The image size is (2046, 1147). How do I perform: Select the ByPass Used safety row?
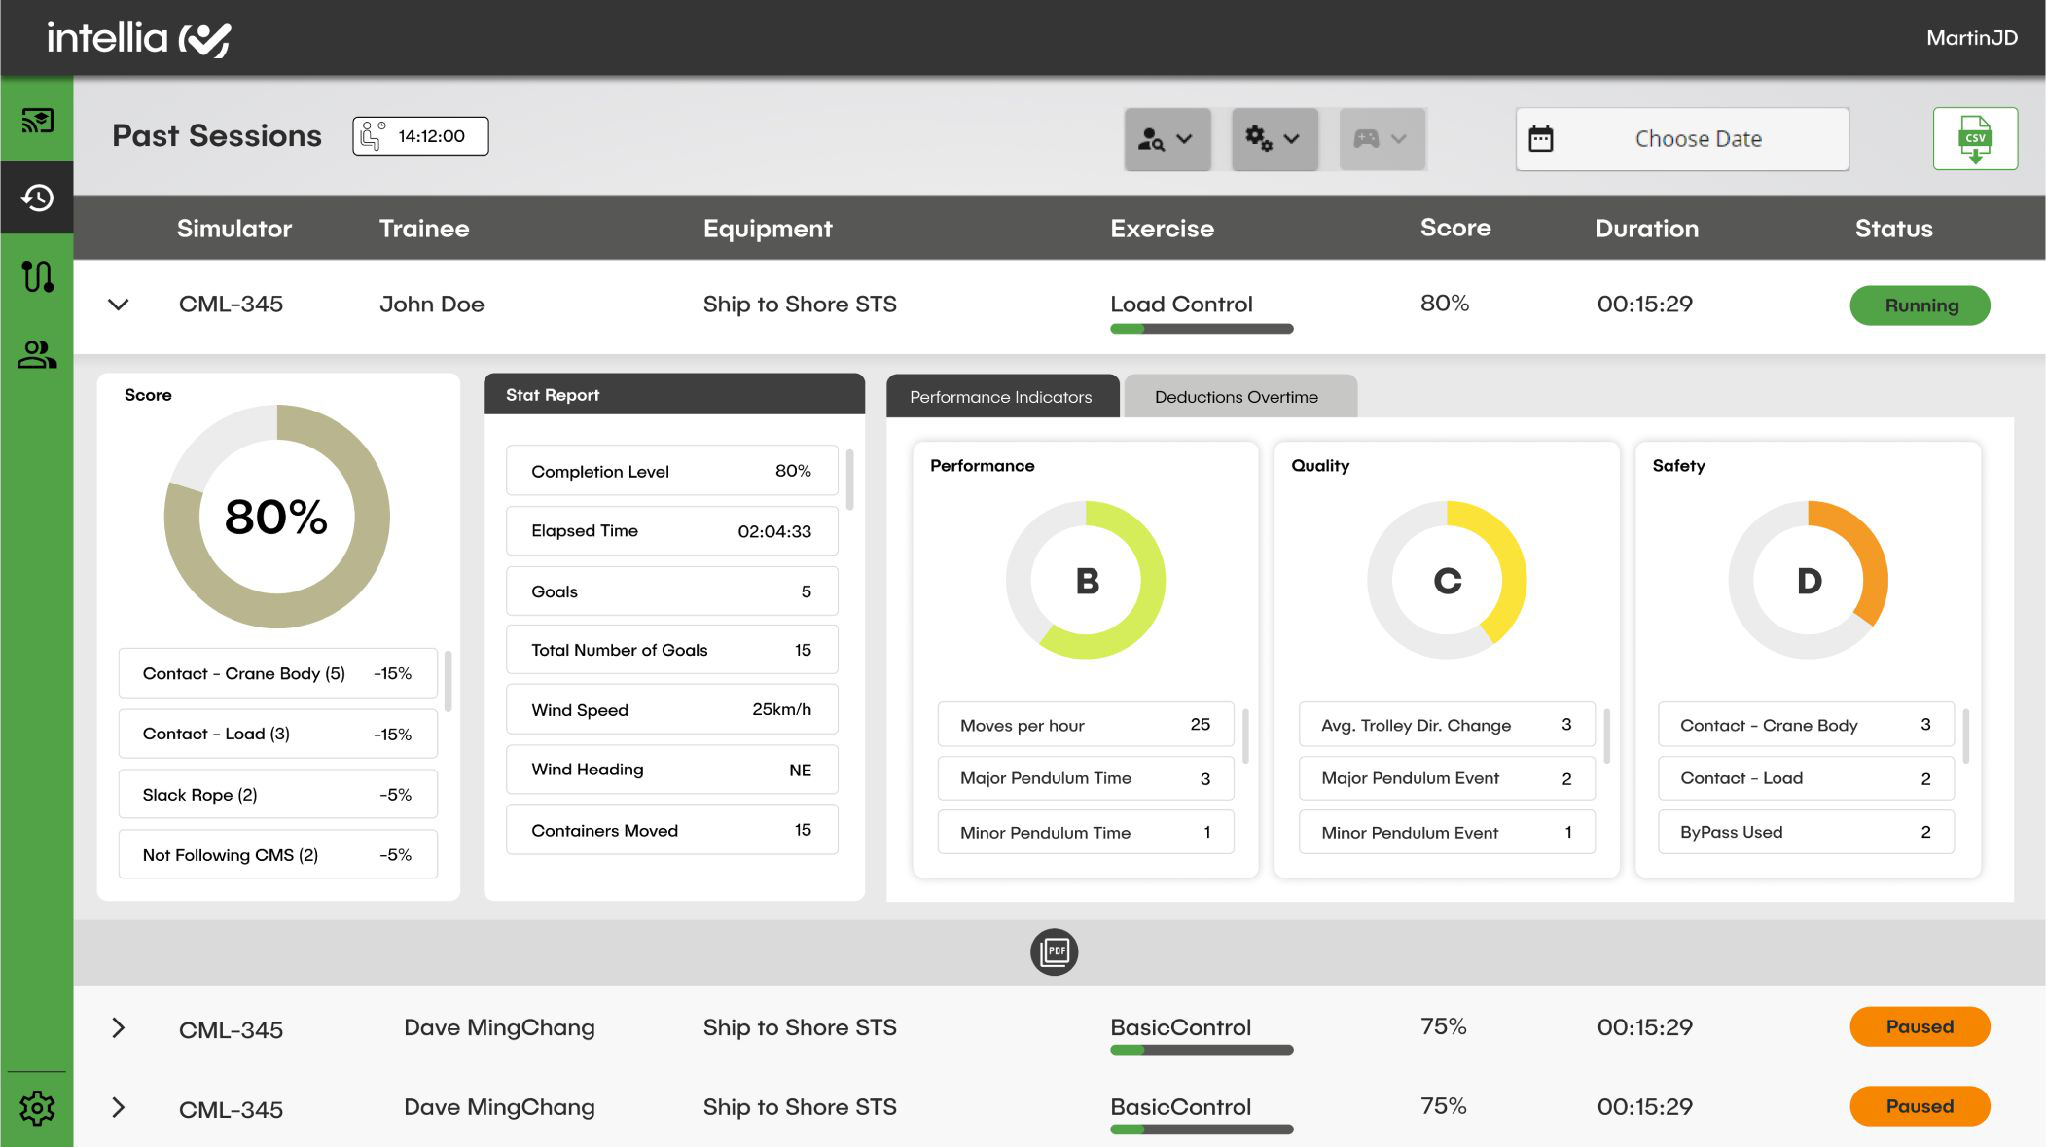tap(1806, 832)
